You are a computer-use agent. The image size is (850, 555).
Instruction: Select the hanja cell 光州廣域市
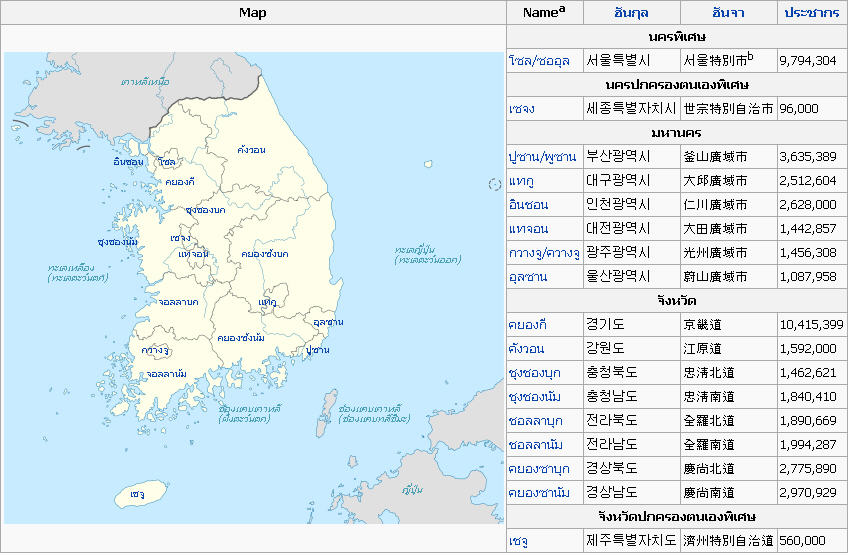click(x=716, y=253)
